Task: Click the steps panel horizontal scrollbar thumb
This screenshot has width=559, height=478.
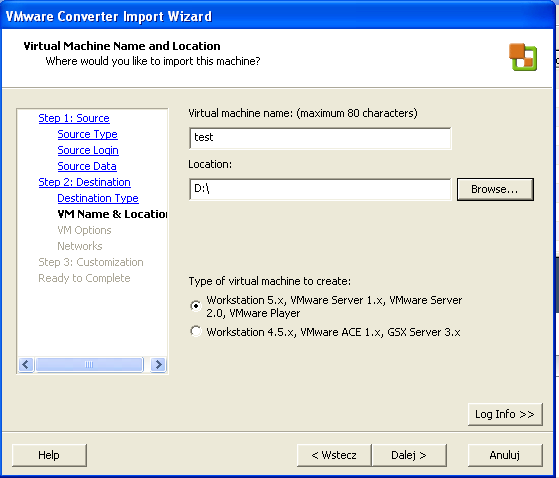Action: 89,364
